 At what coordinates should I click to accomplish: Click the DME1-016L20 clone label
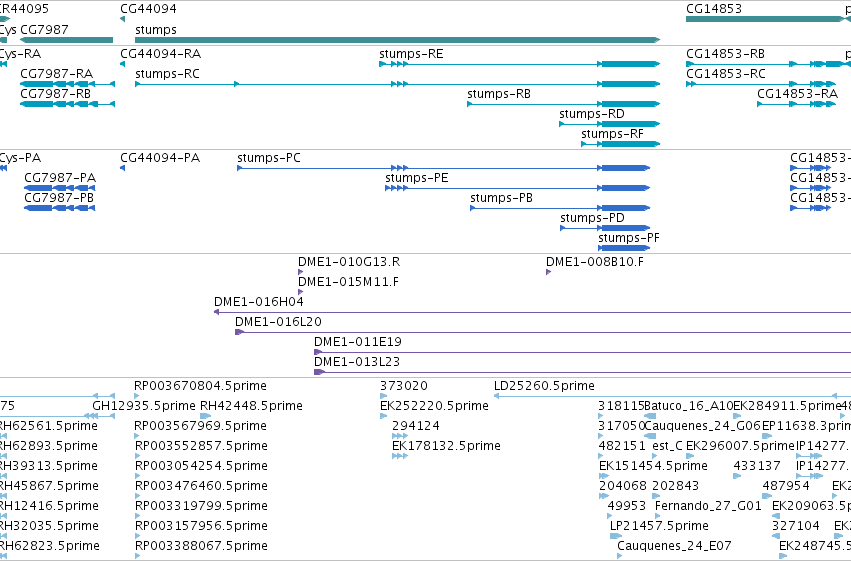click(x=278, y=322)
